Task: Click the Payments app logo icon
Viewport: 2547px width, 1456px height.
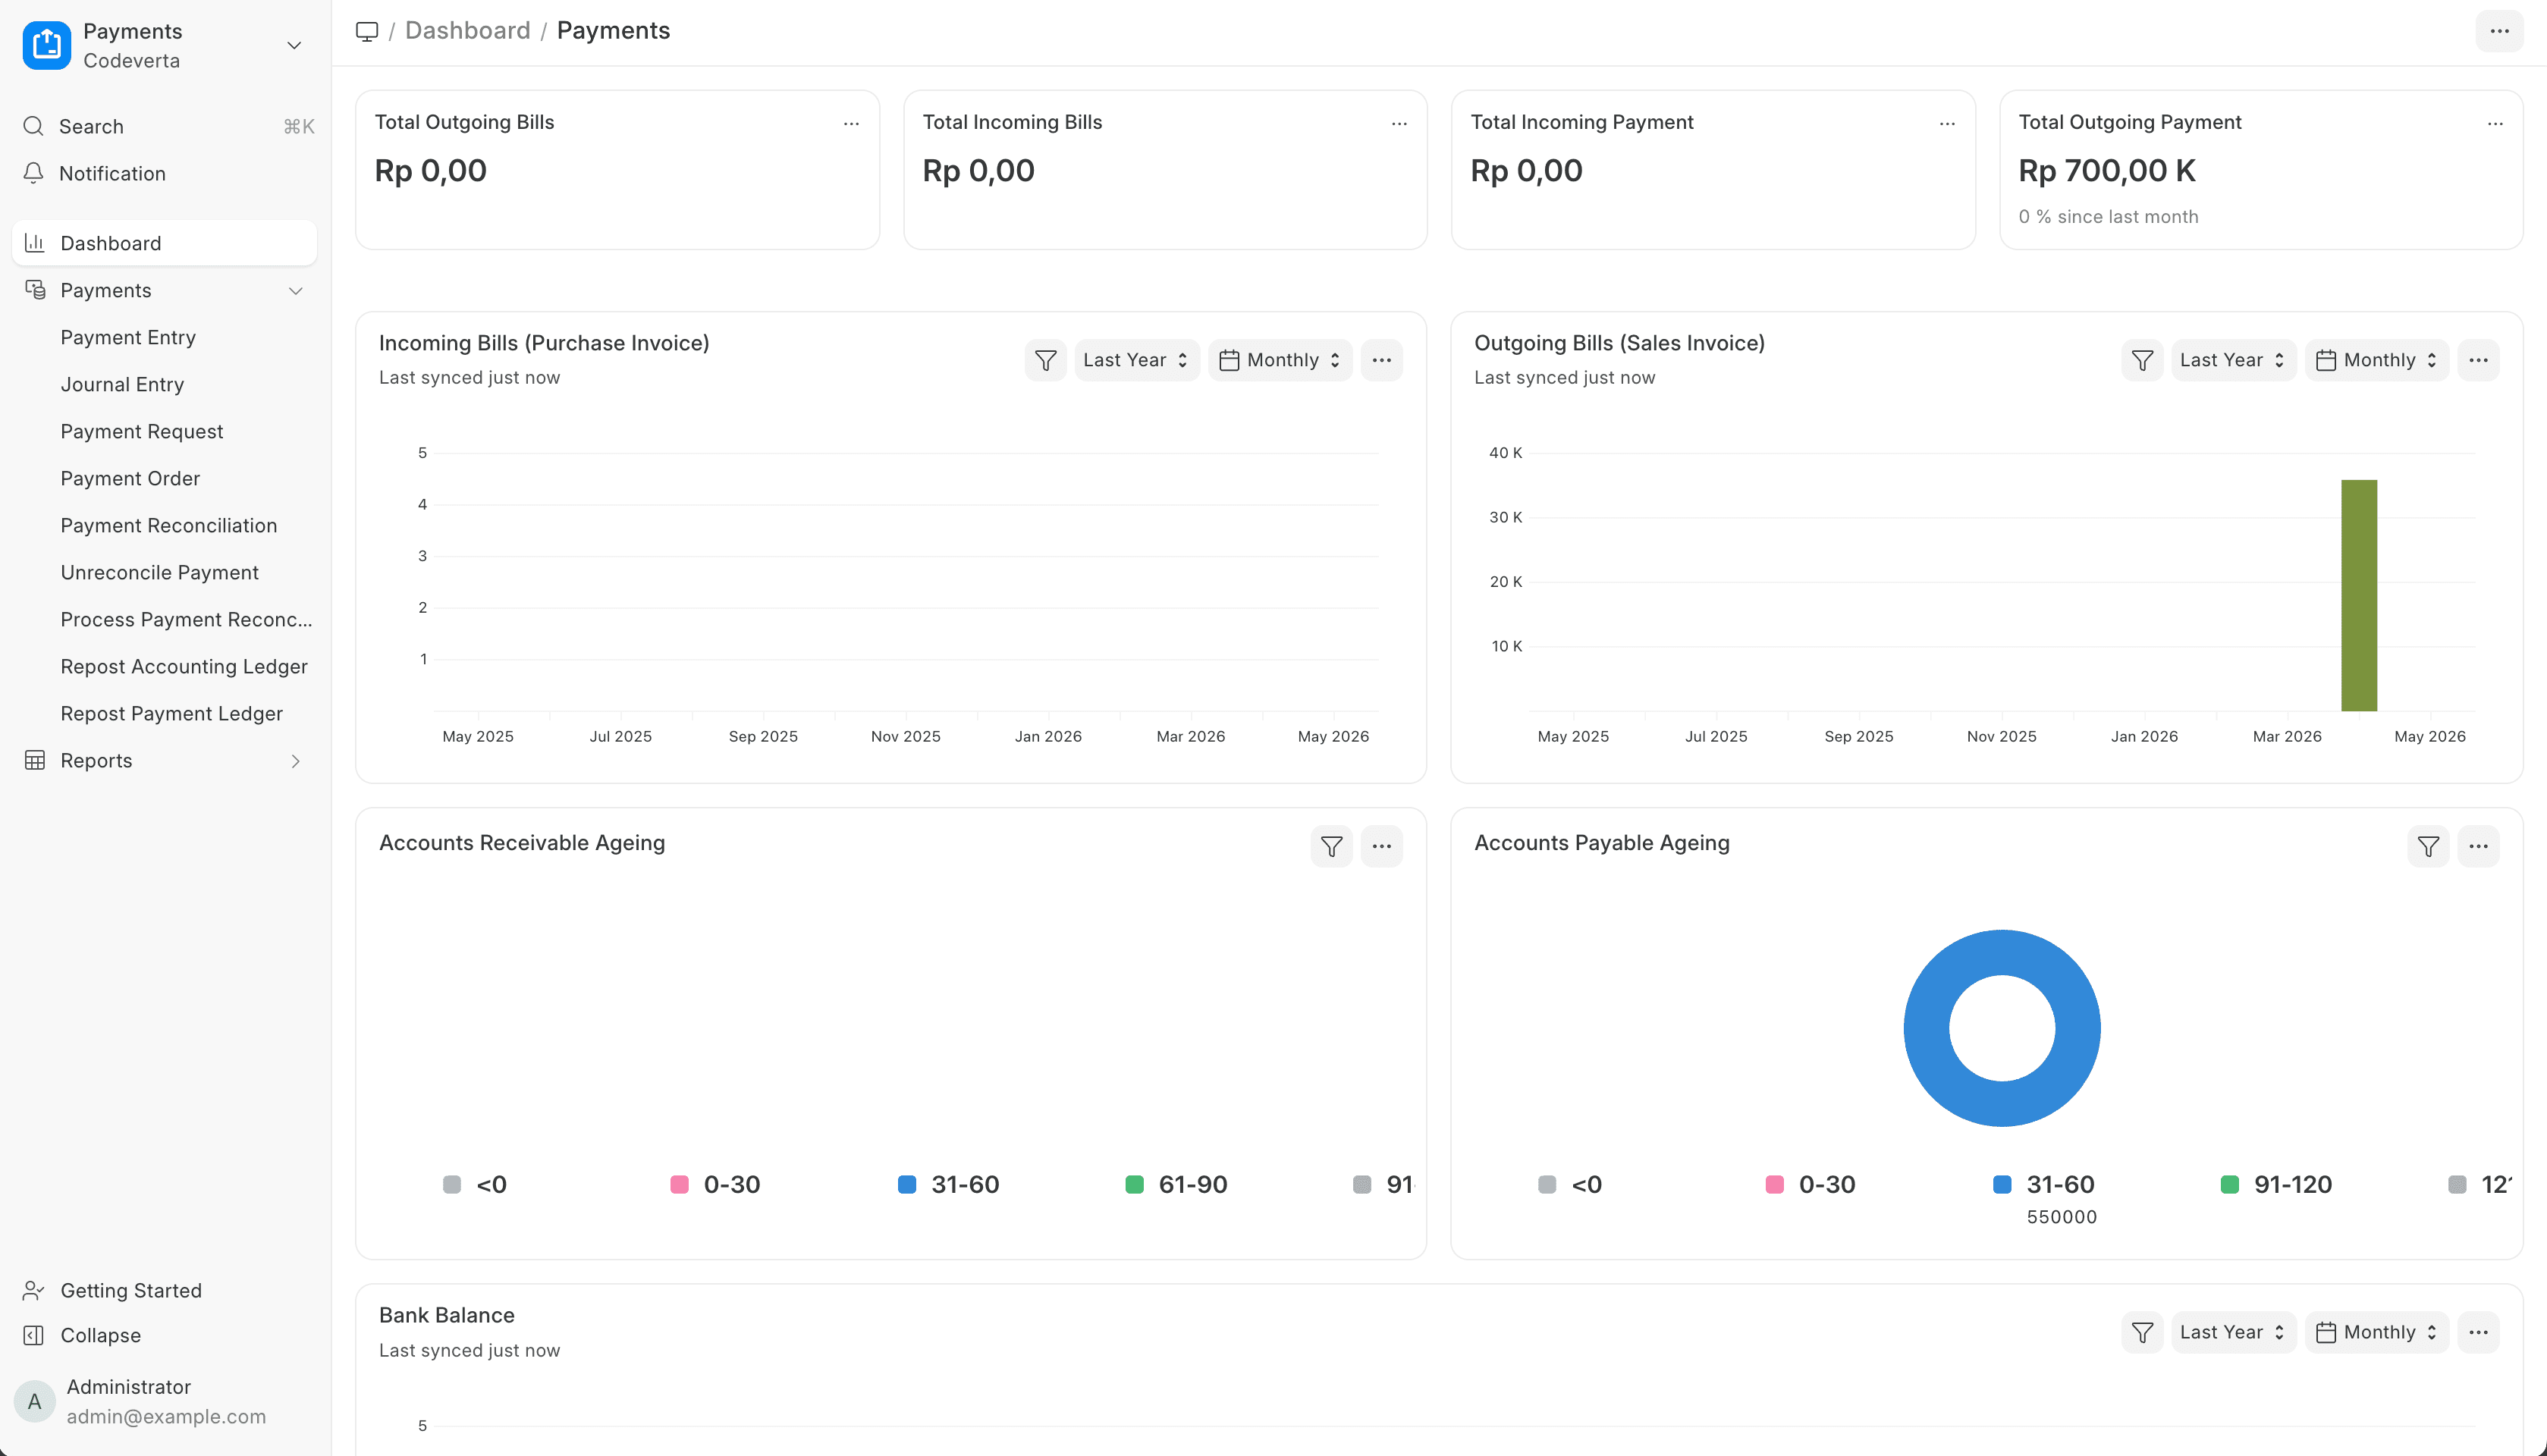Action: 46,45
